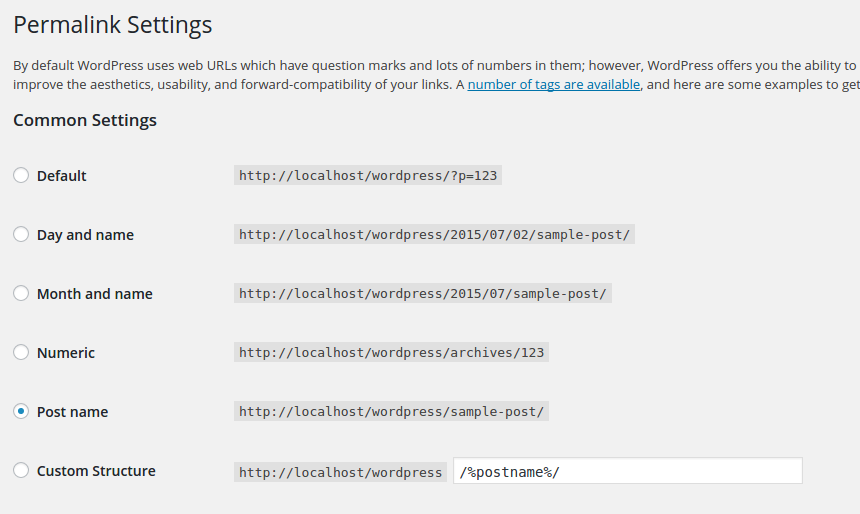Select the Custom Structure radio button
This screenshot has width=860, height=514.
[x=21, y=470]
